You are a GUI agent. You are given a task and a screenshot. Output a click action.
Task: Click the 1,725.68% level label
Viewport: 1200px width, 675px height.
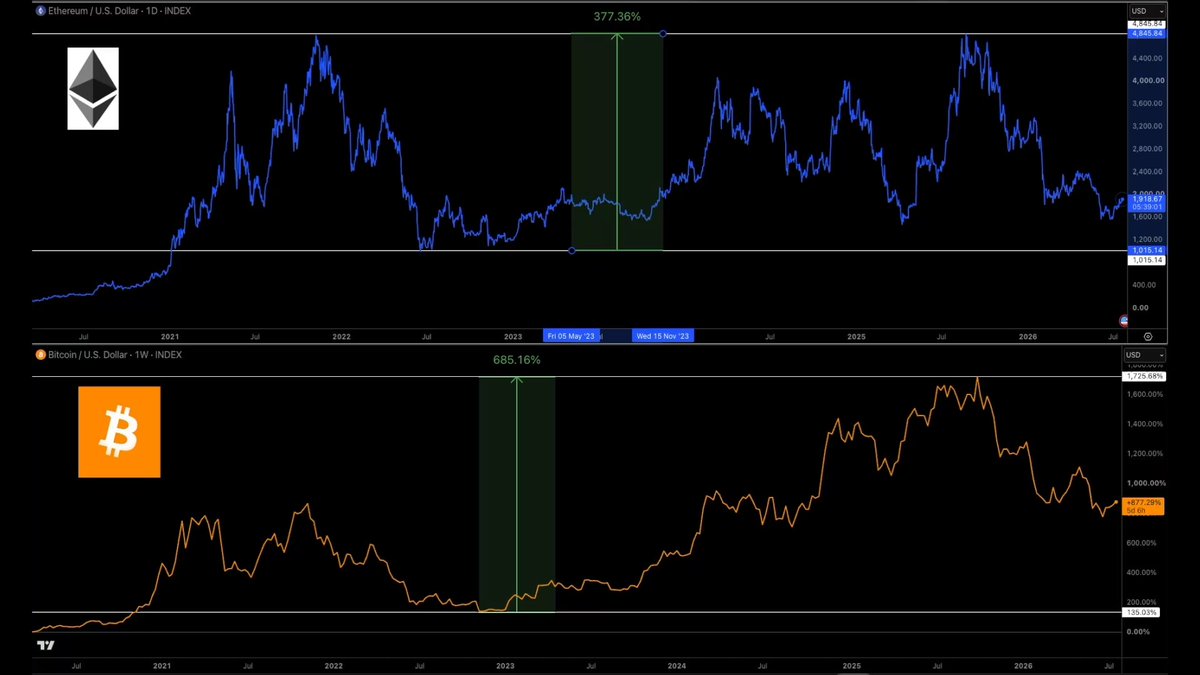pos(1145,377)
